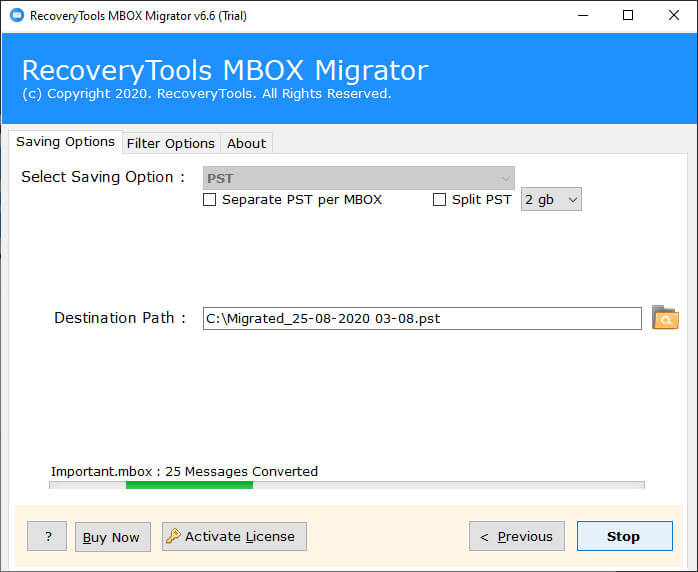Screen dimensions: 698x572
Task: Click the green conversion progress bar
Action: click(x=346, y=485)
